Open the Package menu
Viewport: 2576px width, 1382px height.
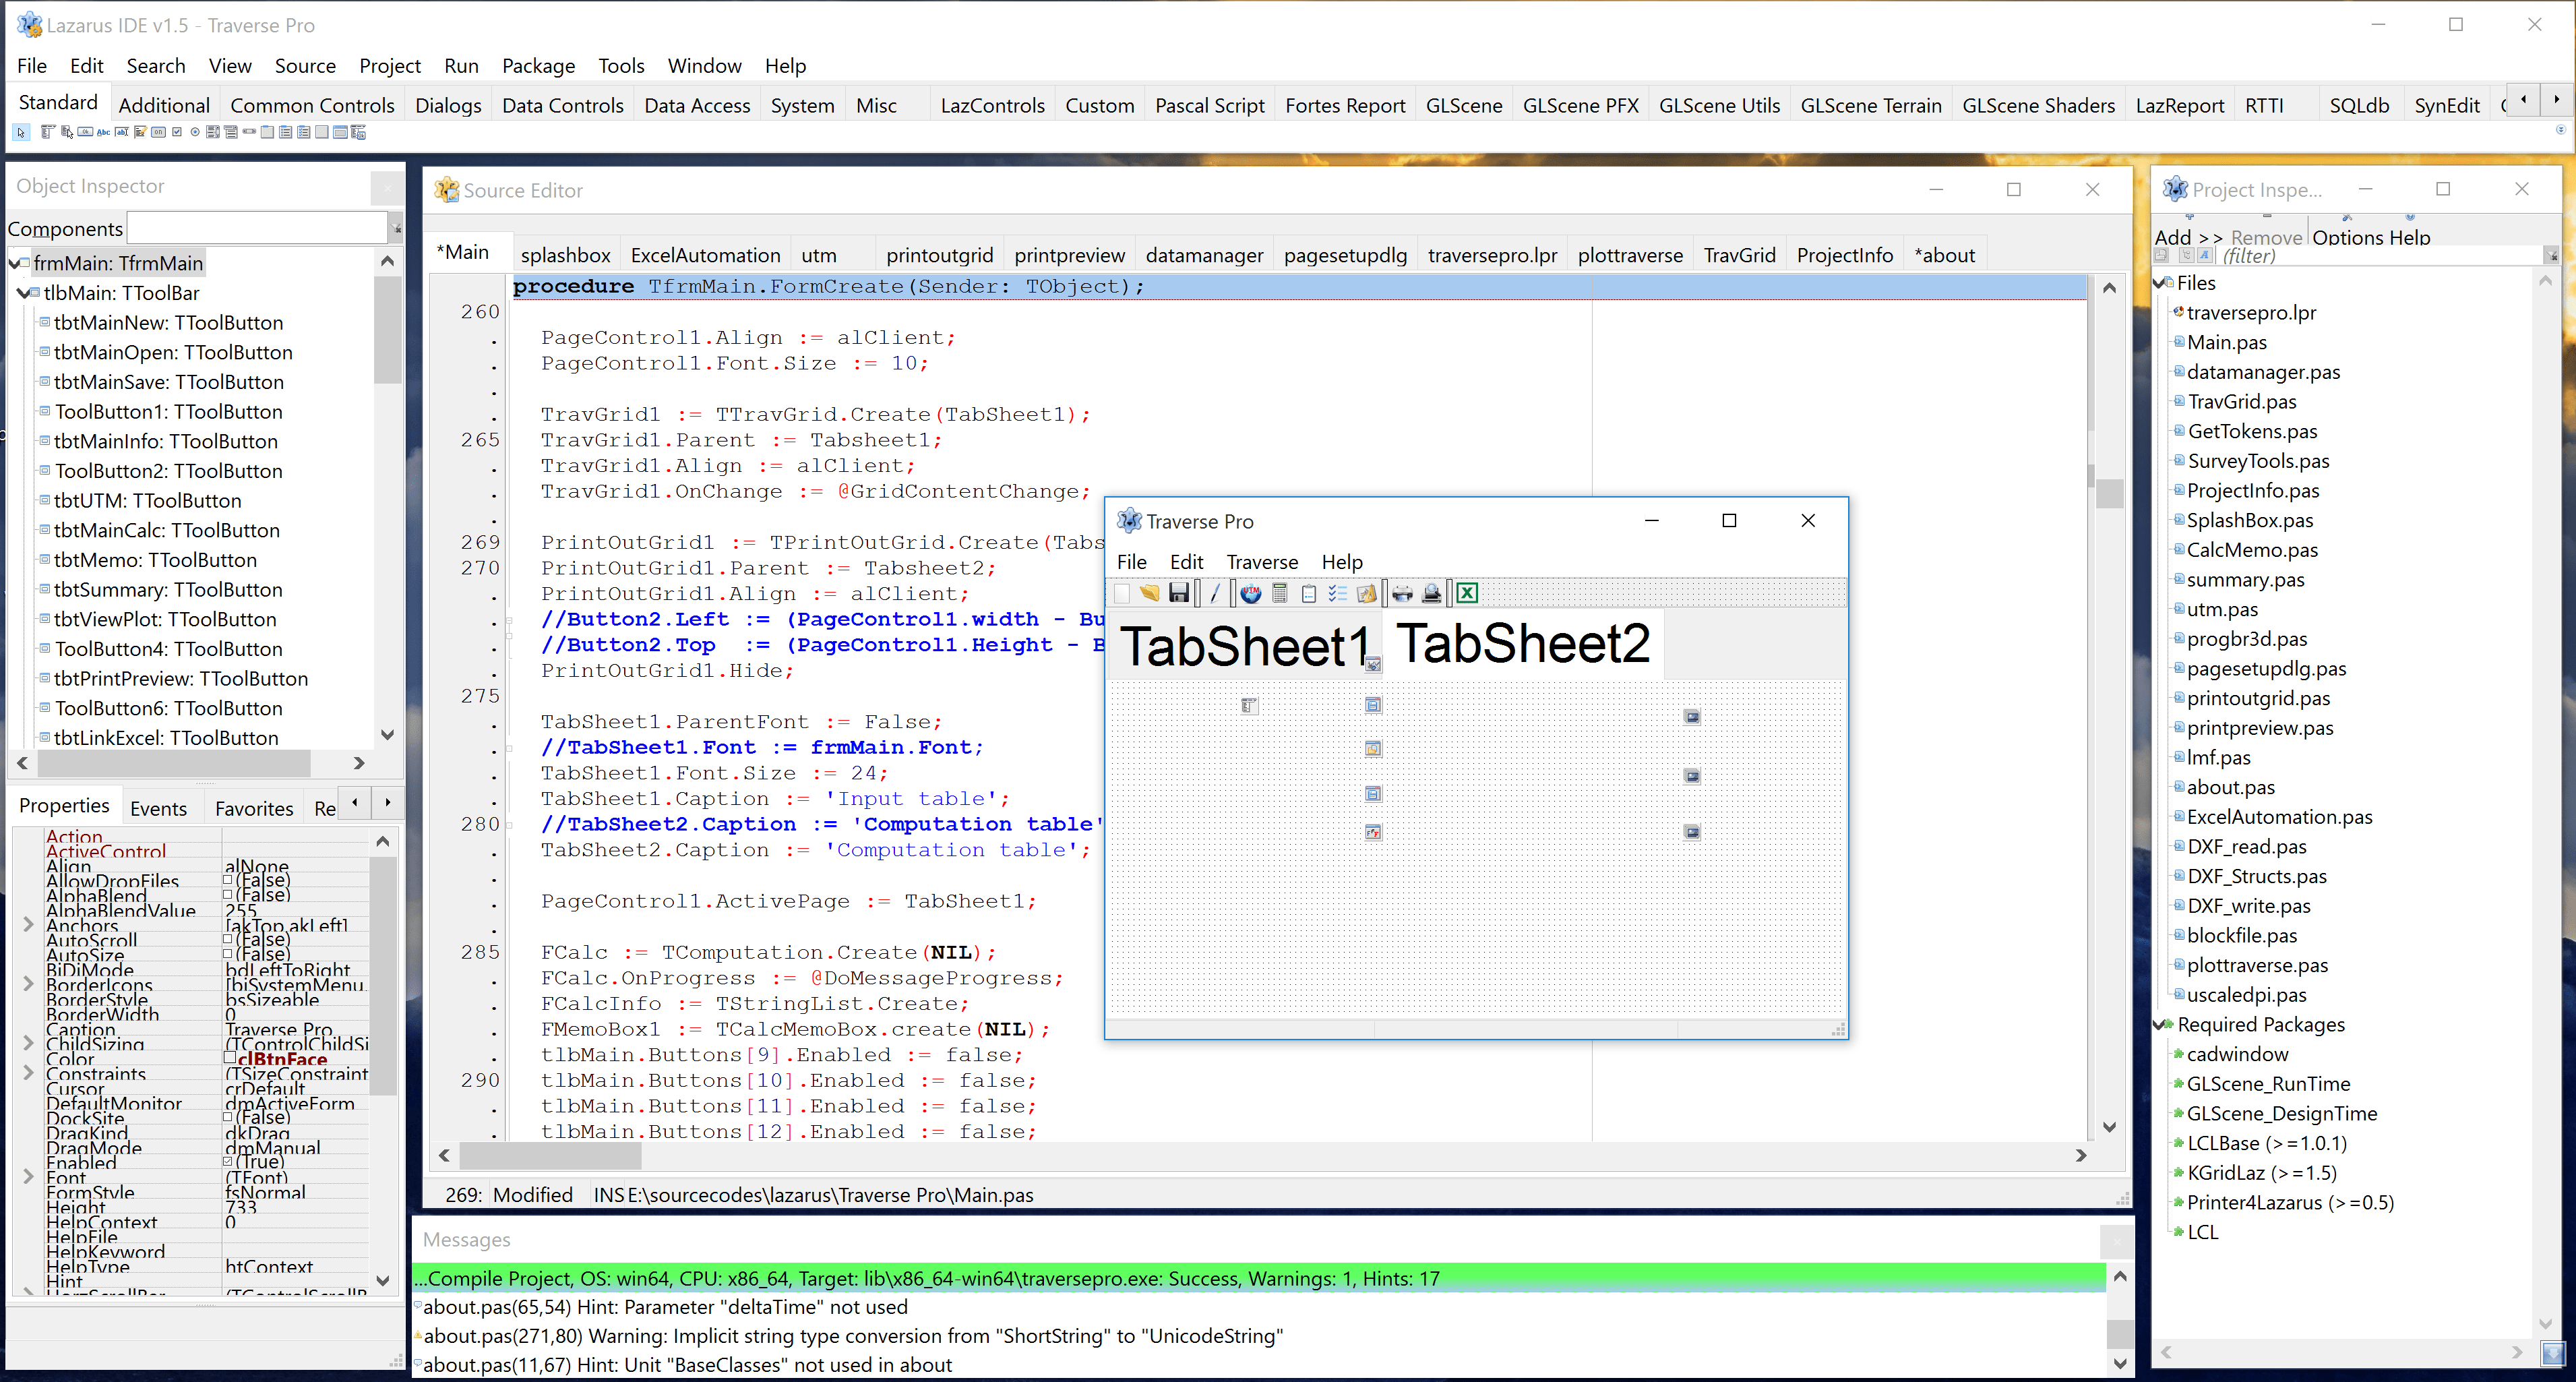[x=537, y=66]
